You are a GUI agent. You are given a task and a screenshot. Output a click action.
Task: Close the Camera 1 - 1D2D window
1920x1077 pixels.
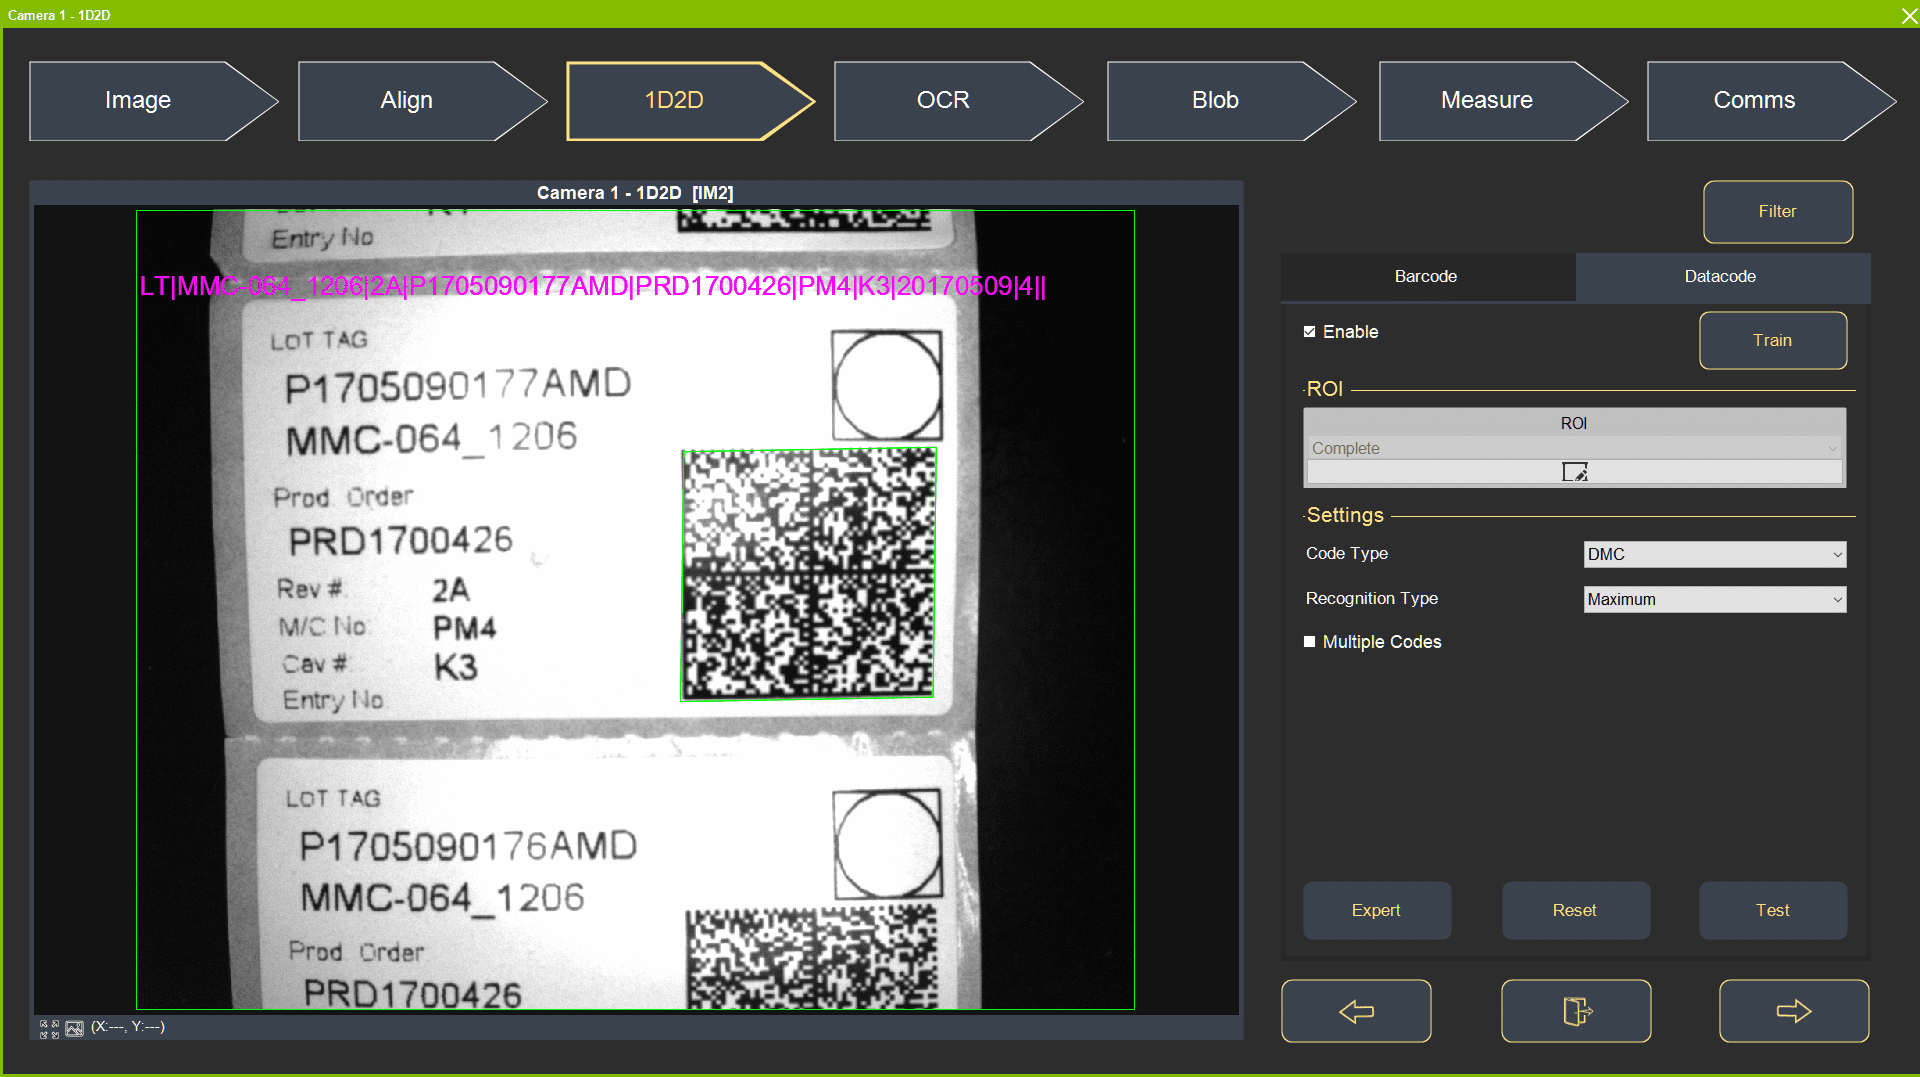click(1909, 15)
